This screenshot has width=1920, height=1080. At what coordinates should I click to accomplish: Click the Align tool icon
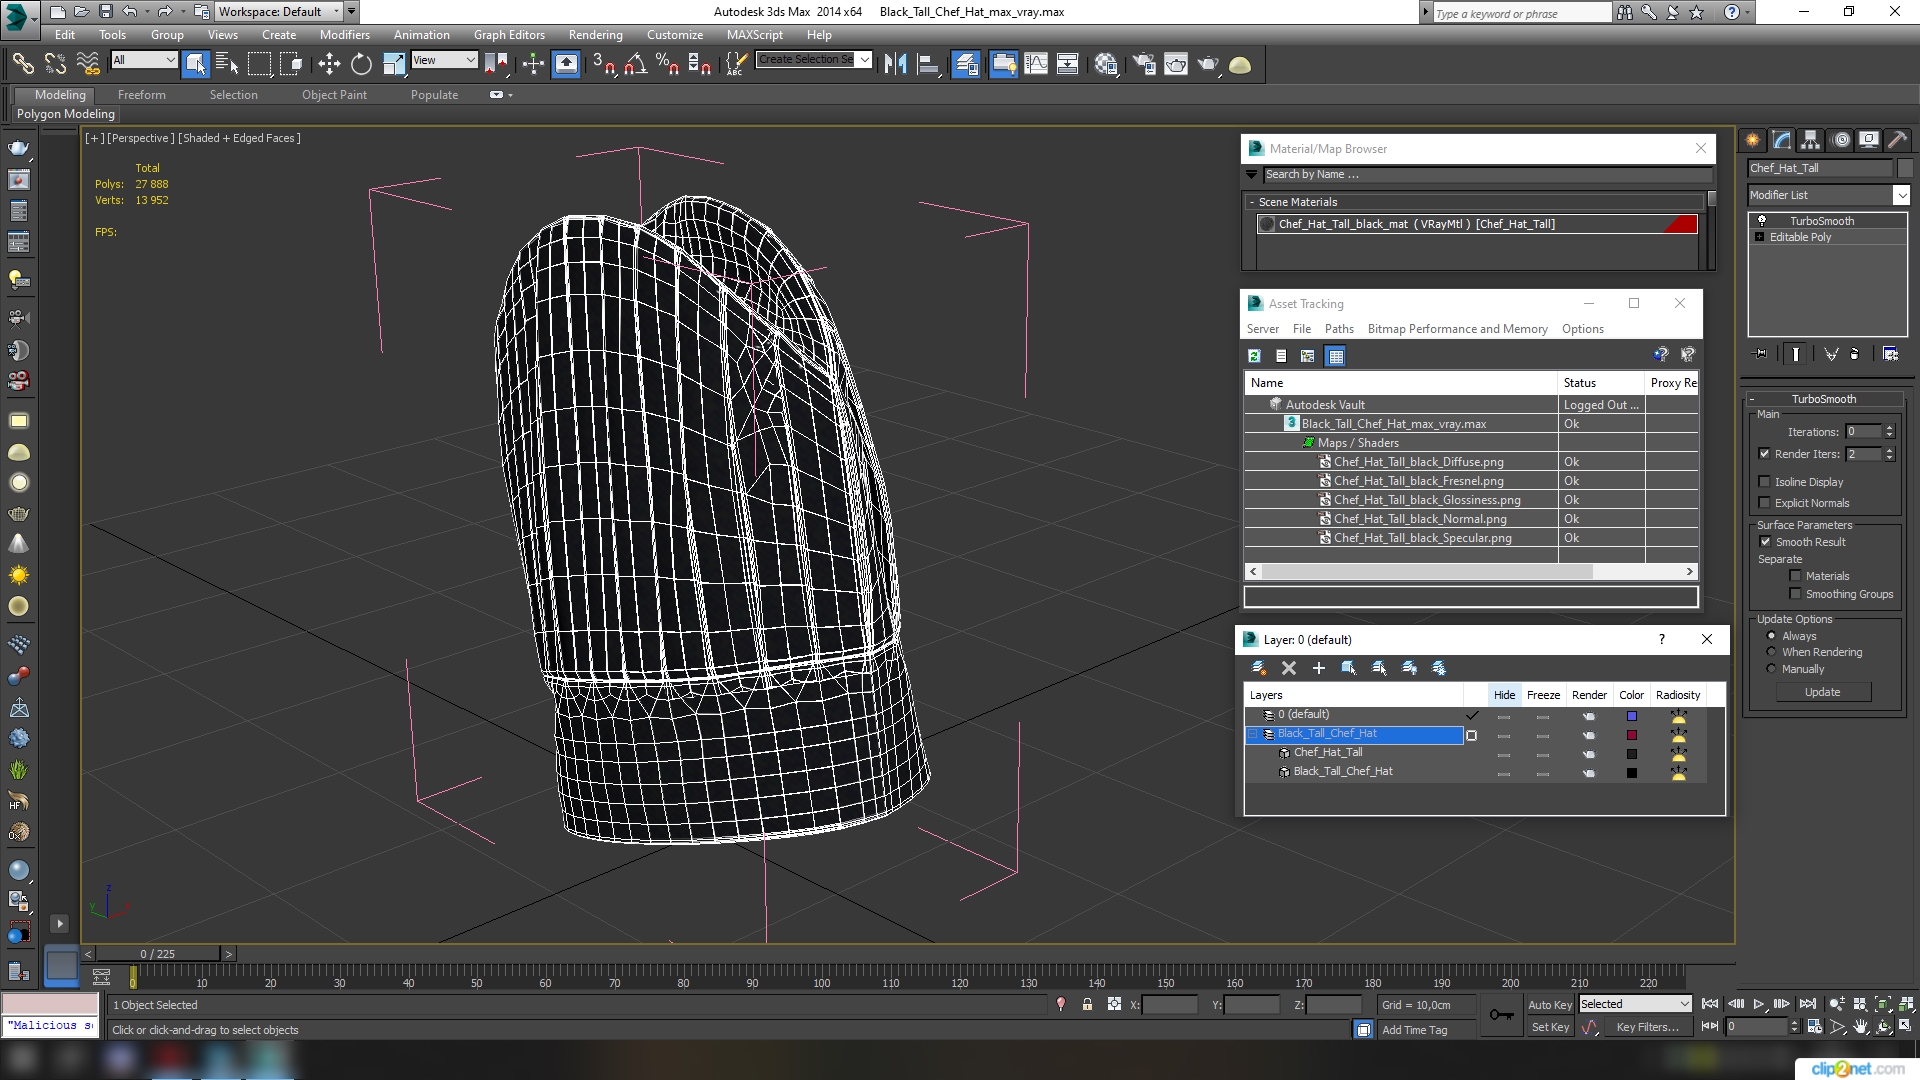tap(928, 64)
